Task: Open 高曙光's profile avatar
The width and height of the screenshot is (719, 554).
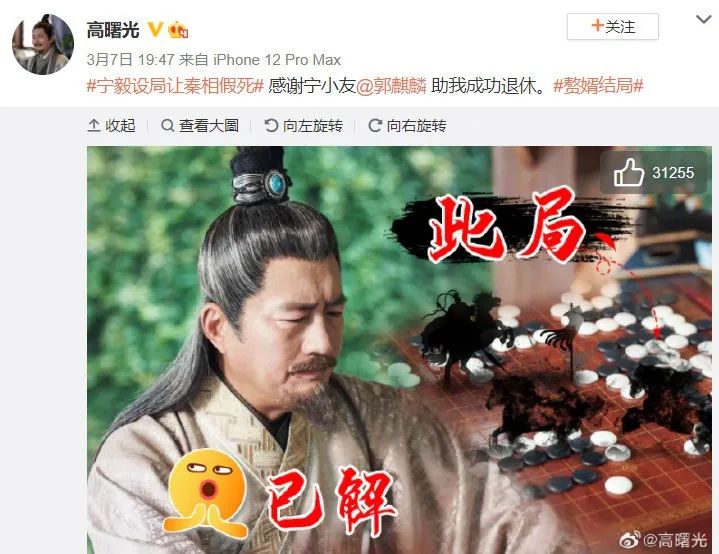Action: click(43, 44)
